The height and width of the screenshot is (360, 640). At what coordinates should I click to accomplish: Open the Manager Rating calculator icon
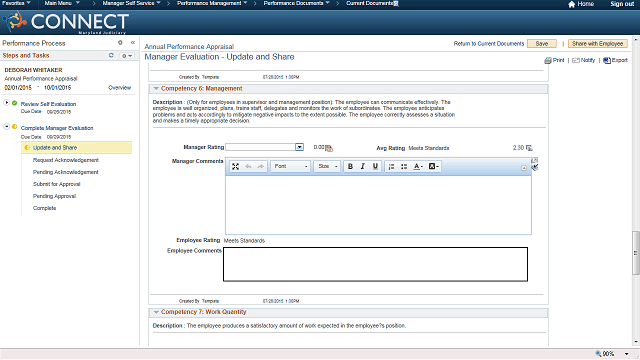tap(329, 148)
